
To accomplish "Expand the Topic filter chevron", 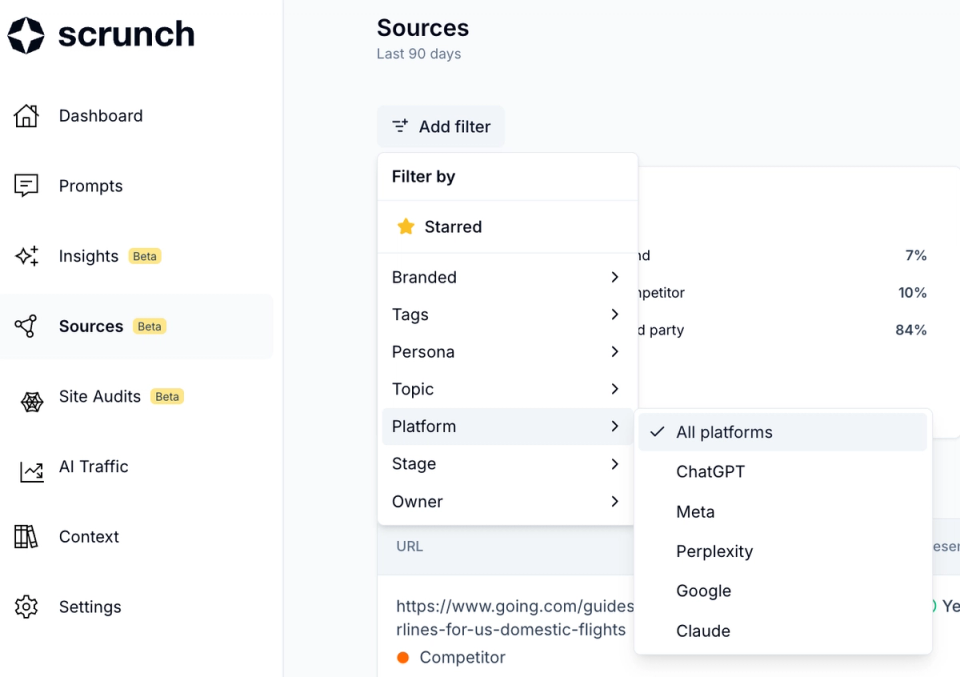I will (615, 389).
